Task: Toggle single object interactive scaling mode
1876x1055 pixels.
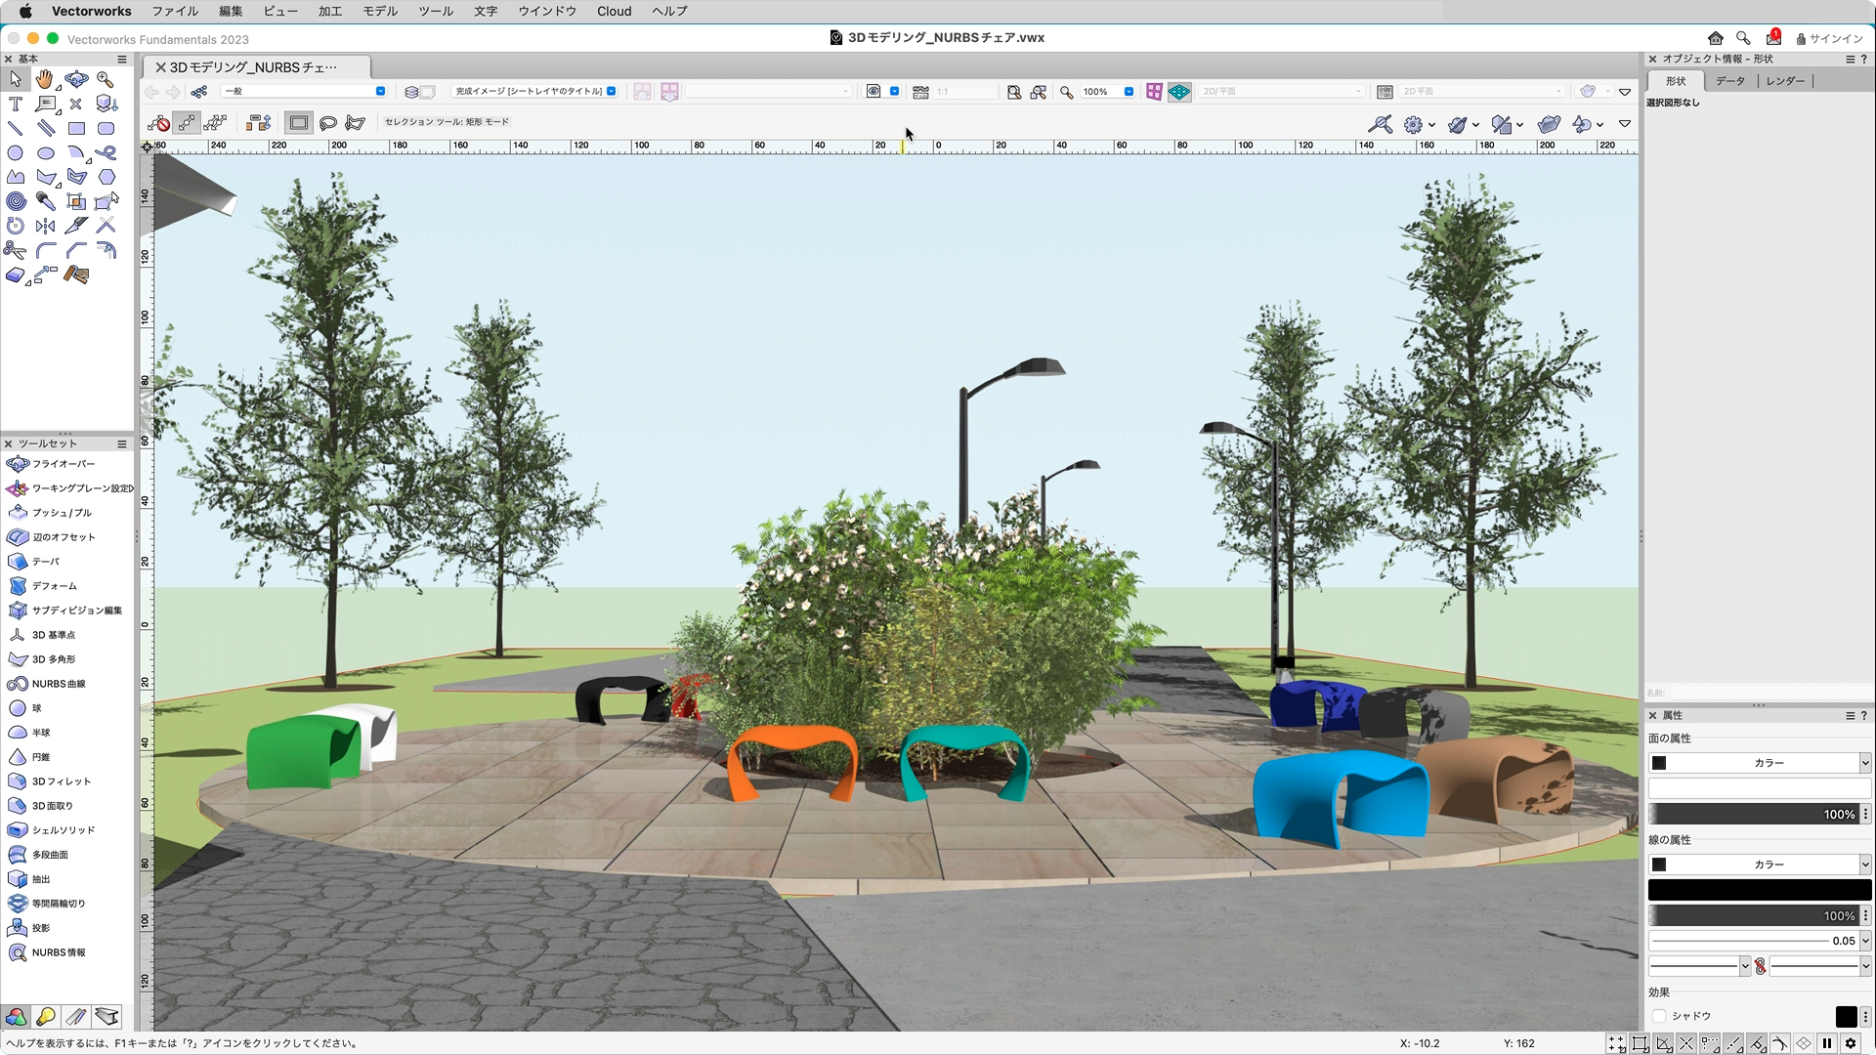Action: [x=187, y=123]
